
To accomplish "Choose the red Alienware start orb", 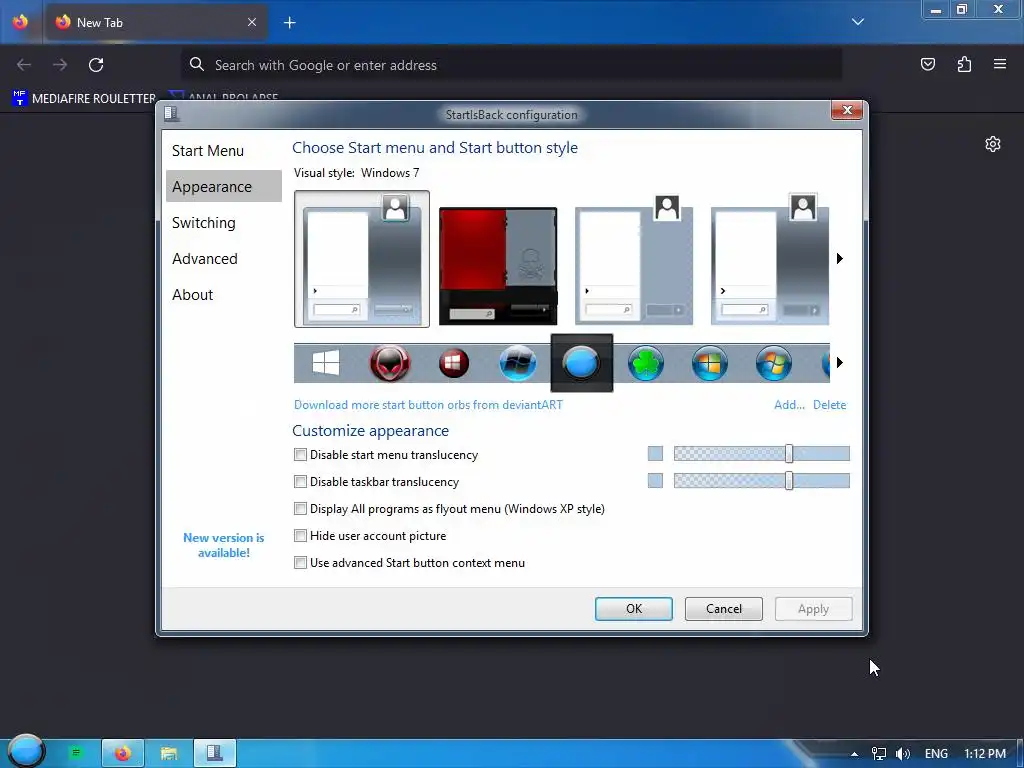I will tap(390, 362).
